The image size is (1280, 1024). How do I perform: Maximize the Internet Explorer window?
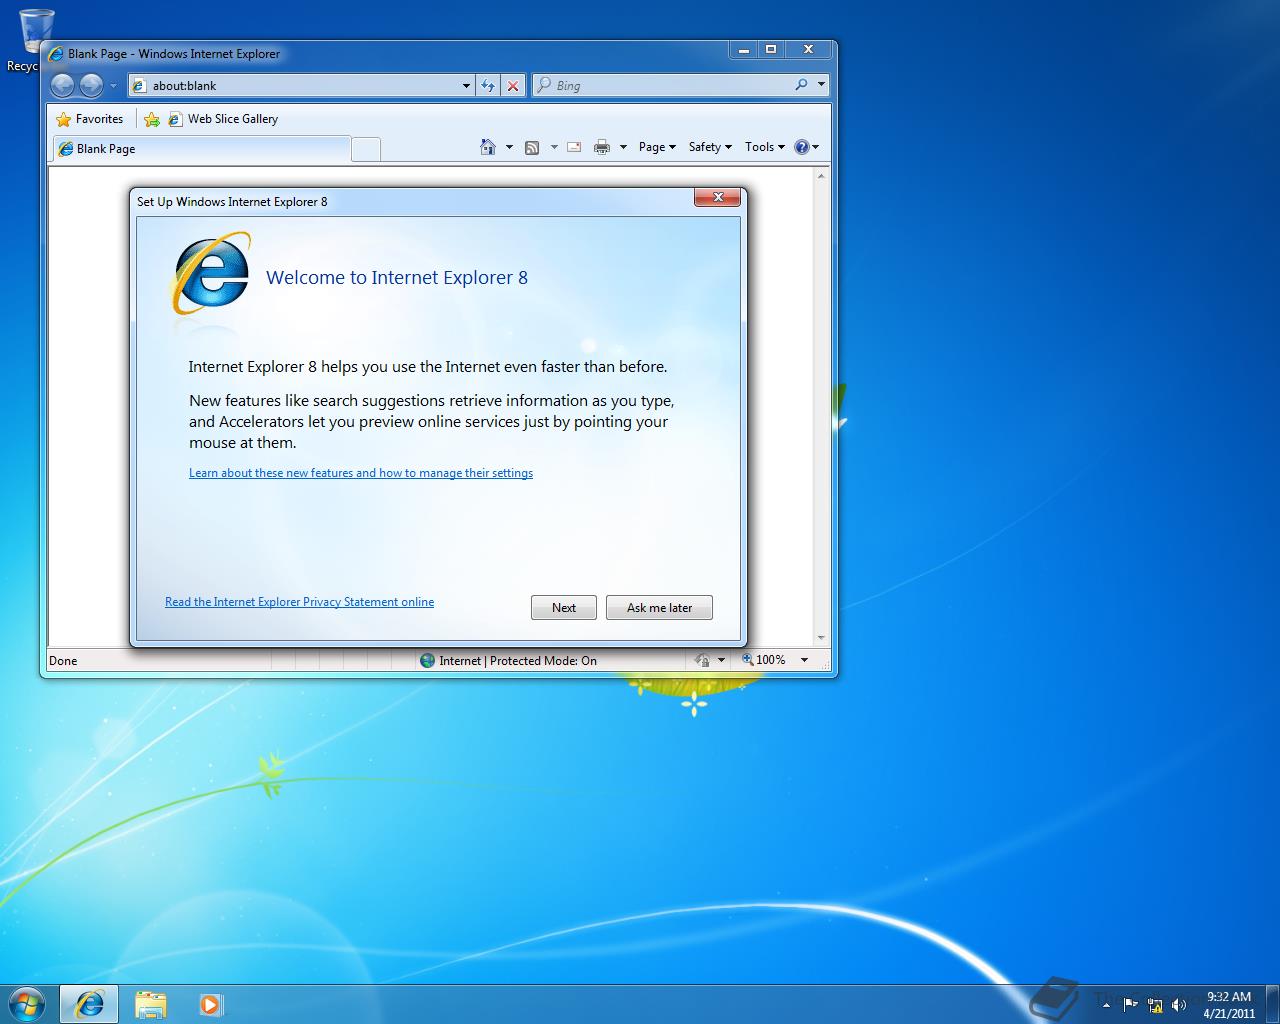click(x=771, y=49)
